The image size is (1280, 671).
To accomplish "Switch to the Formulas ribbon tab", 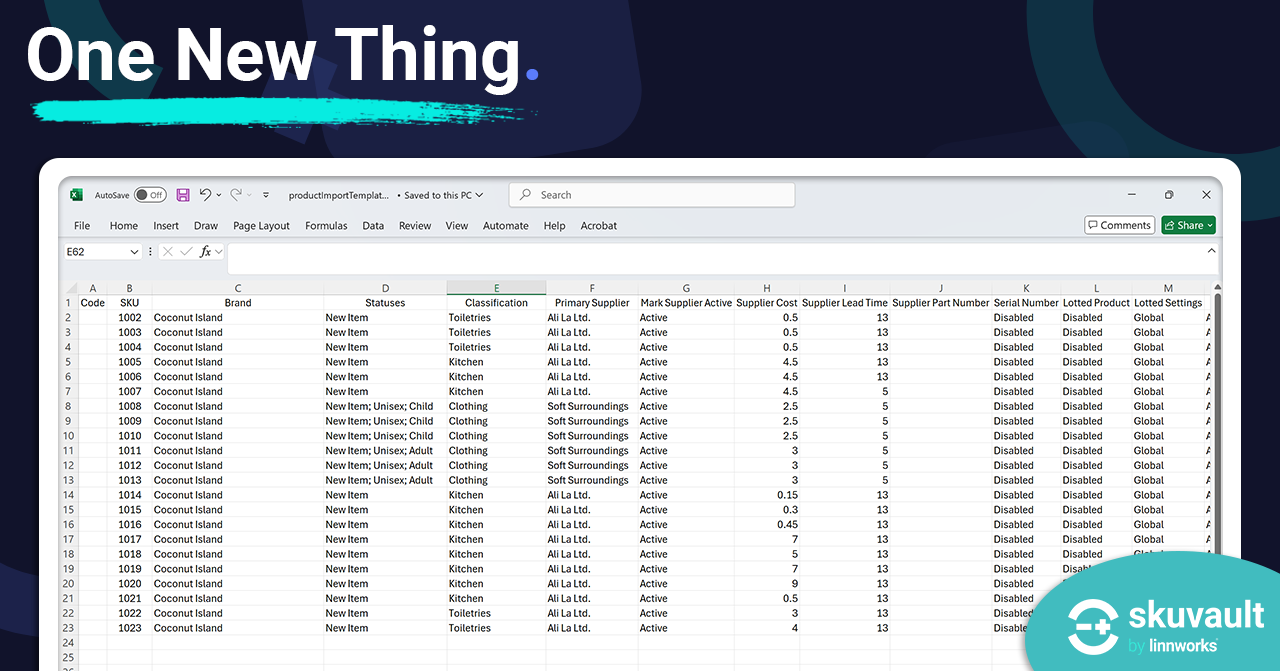I will 326,226.
